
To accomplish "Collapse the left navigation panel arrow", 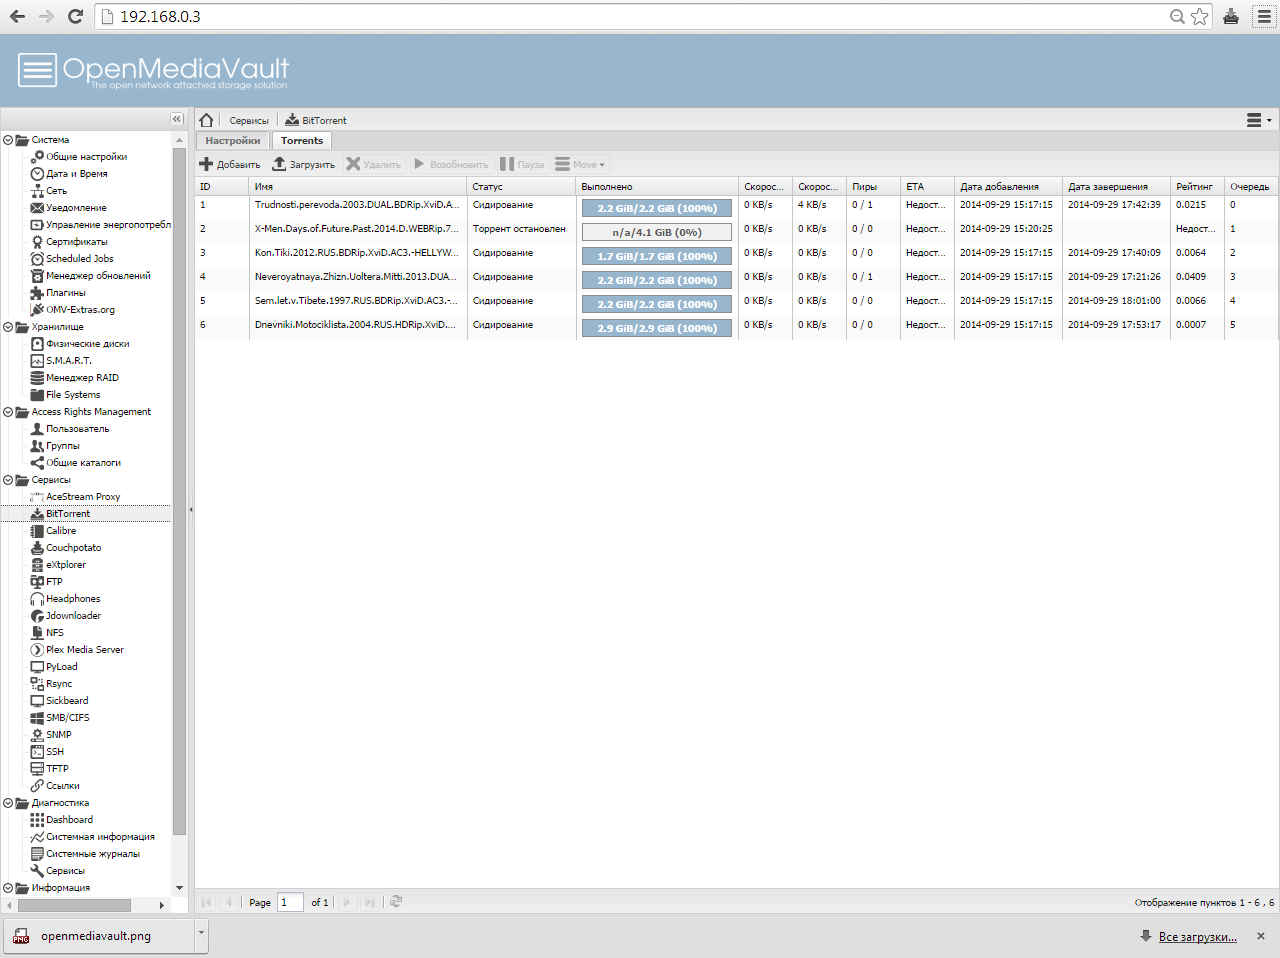I will point(177,119).
